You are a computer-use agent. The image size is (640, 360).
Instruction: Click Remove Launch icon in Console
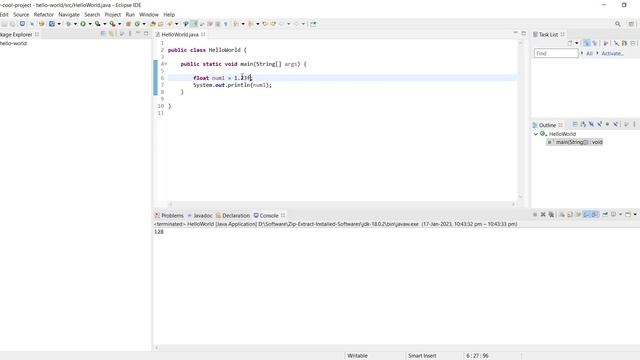coord(543,214)
